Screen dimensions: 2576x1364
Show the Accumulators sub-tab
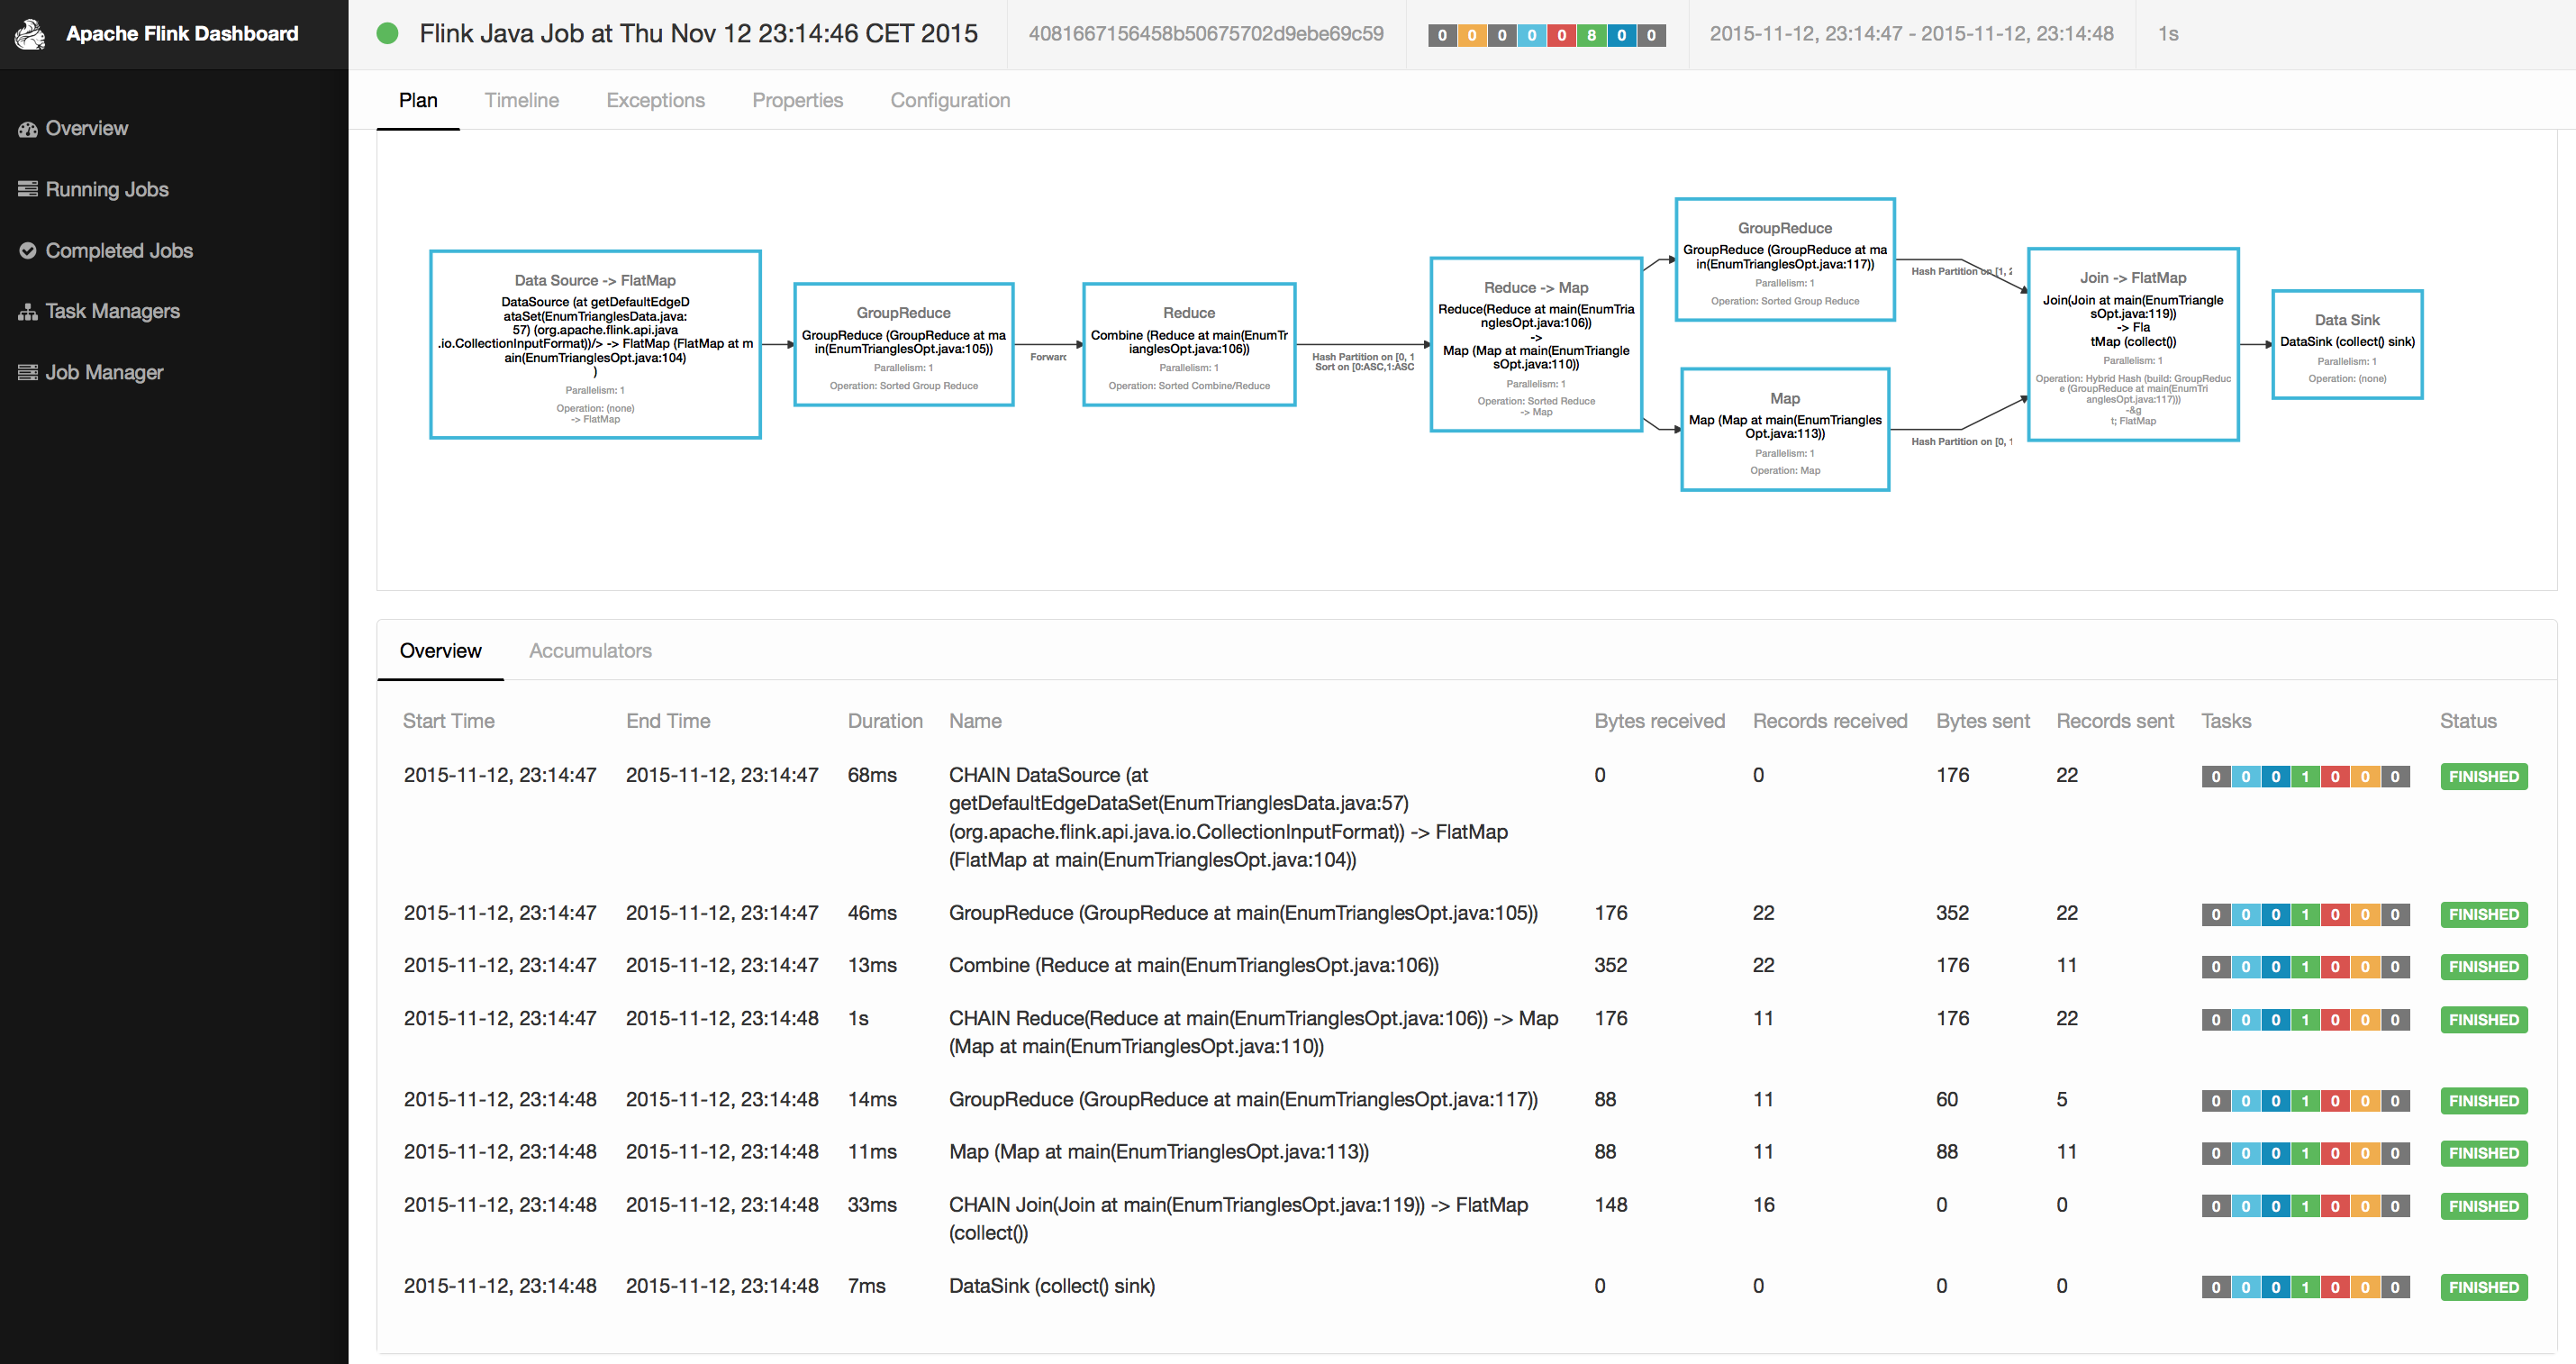pyautogui.click(x=590, y=651)
